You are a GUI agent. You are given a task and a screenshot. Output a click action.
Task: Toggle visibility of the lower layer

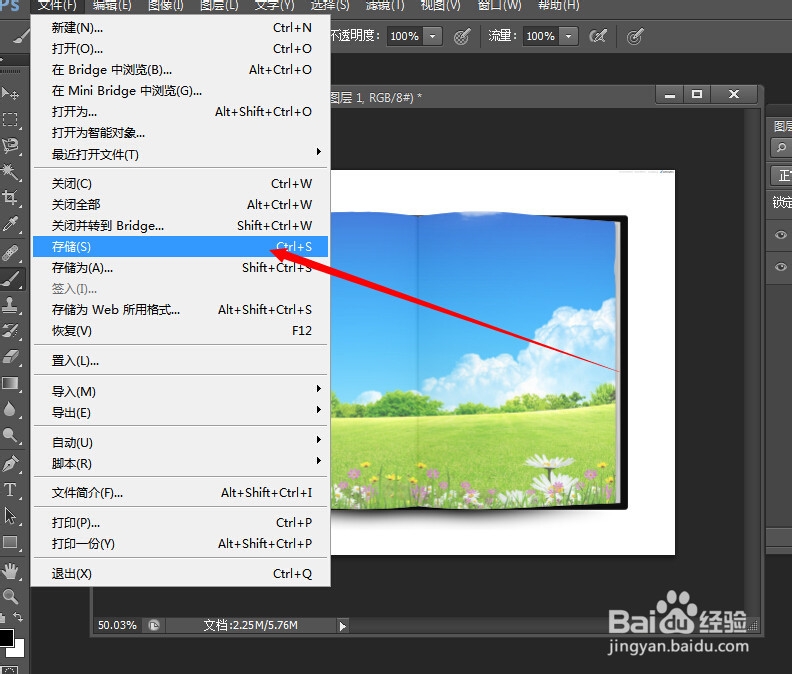point(780,267)
